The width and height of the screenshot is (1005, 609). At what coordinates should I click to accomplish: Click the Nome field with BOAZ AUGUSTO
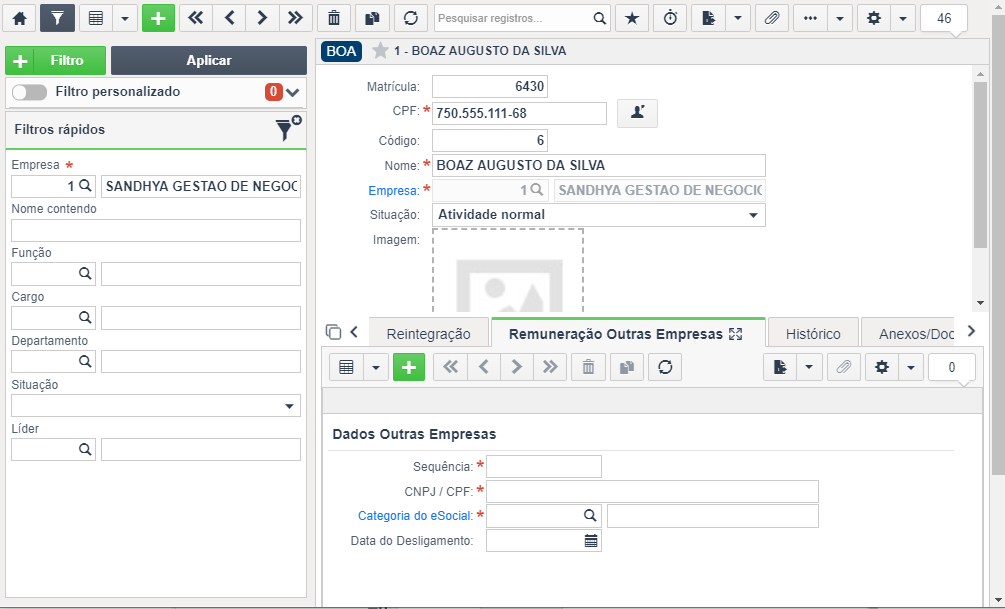coord(599,165)
